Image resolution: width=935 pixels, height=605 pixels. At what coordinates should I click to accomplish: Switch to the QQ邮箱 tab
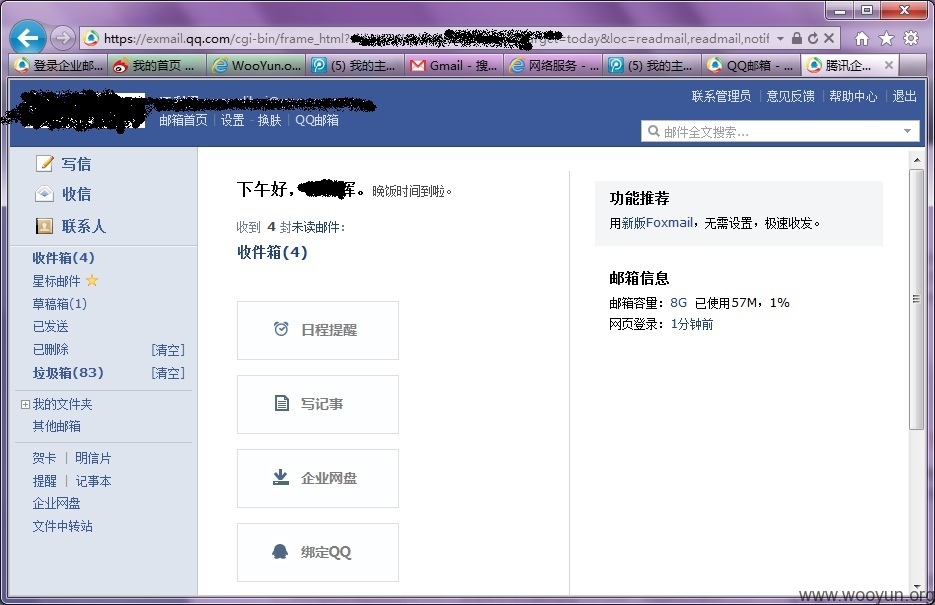coord(751,65)
